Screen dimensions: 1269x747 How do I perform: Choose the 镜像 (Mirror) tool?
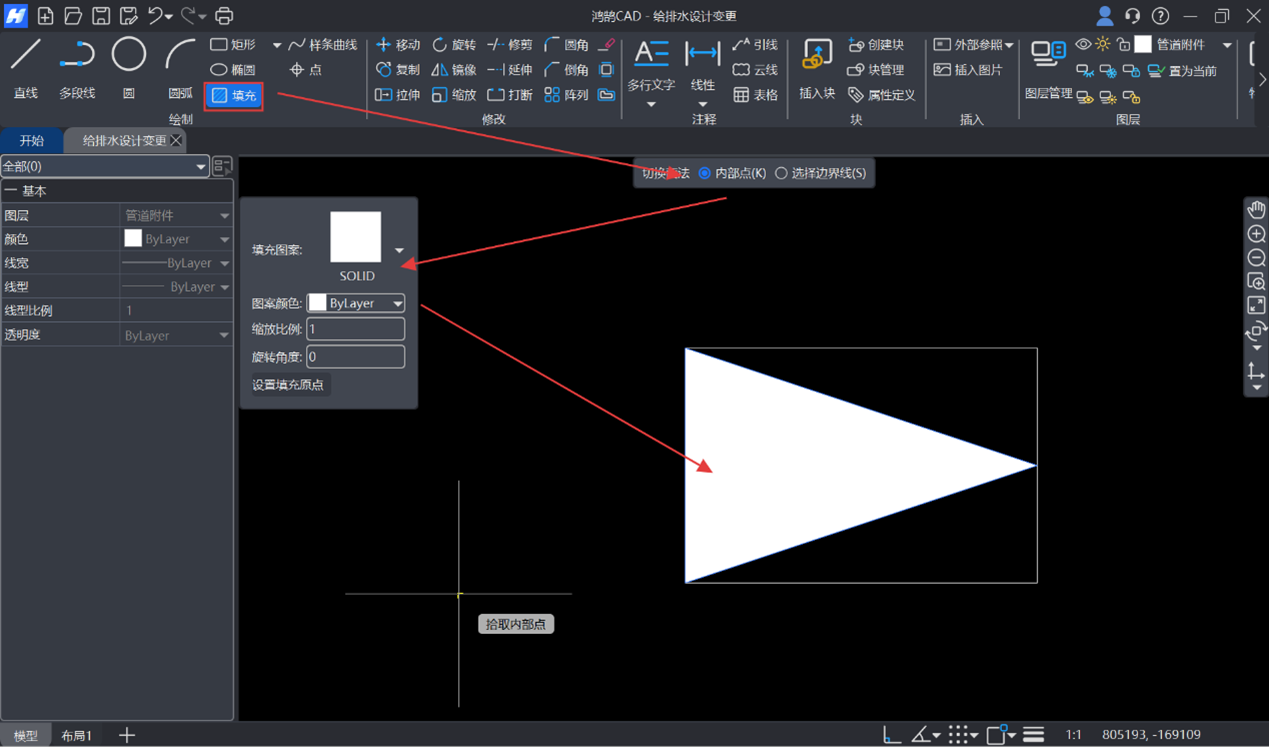tap(453, 70)
